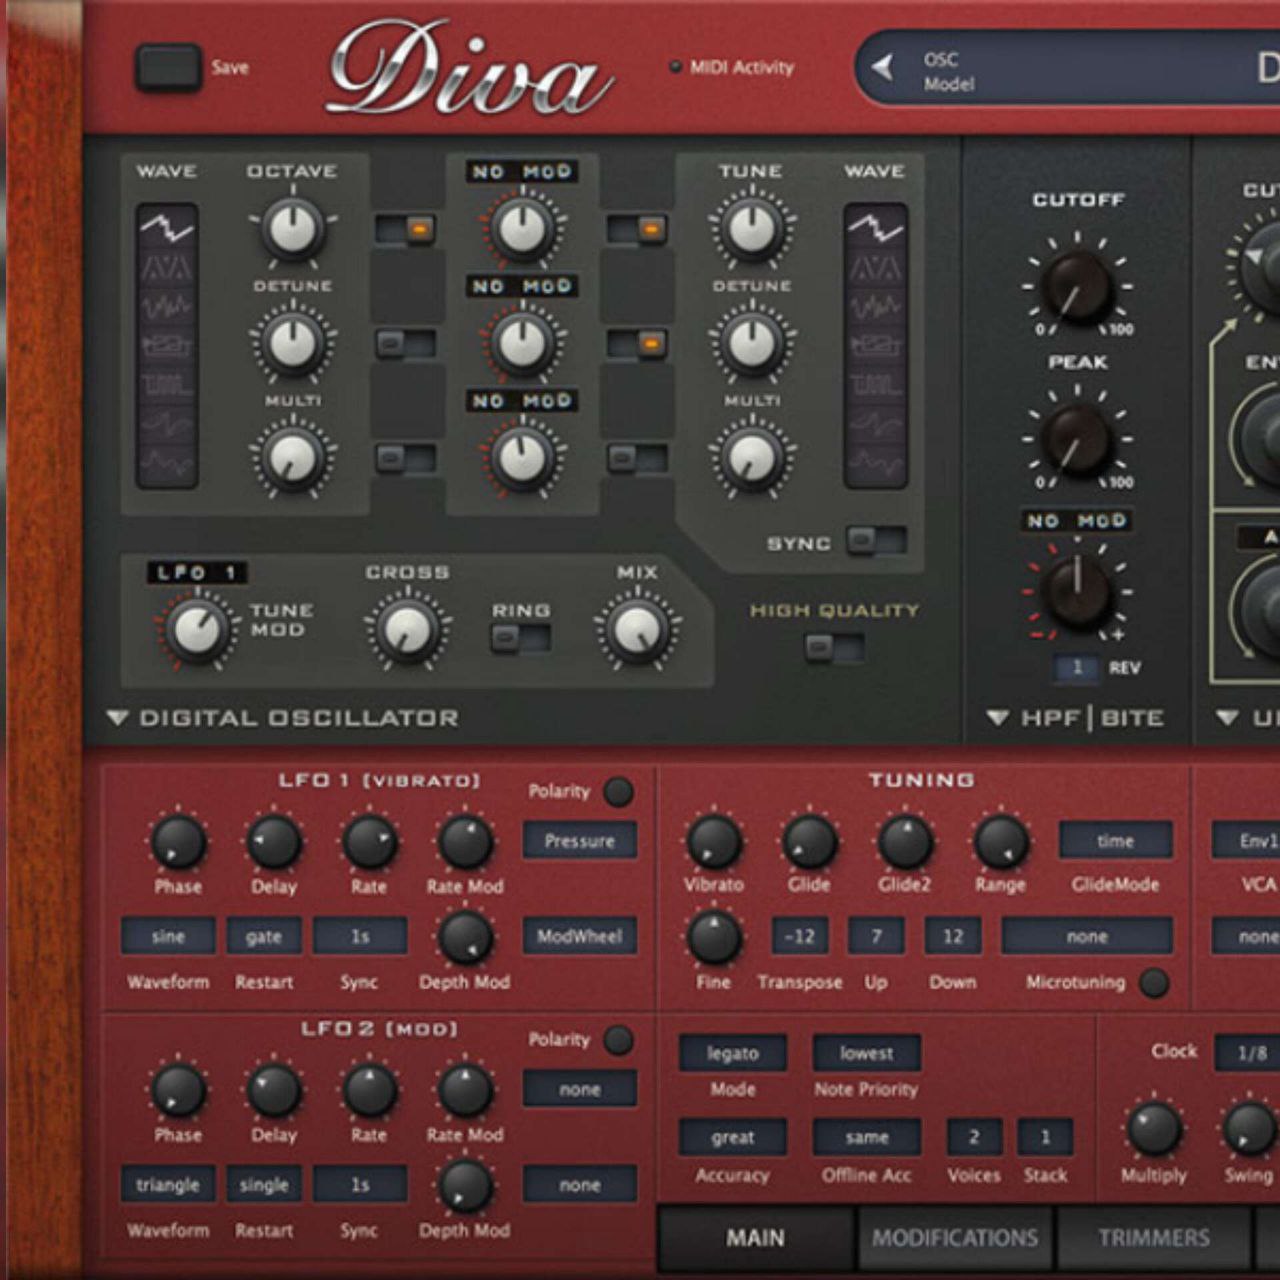The width and height of the screenshot is (1280, 1280).
Task: Click the MIDI Activity indicator light
Action: tap(675, 67)
